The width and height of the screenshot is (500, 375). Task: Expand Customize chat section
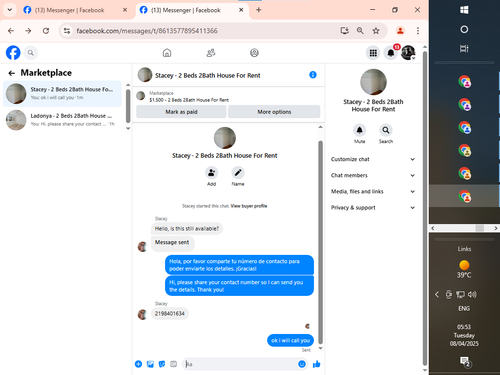pos(373,159)
